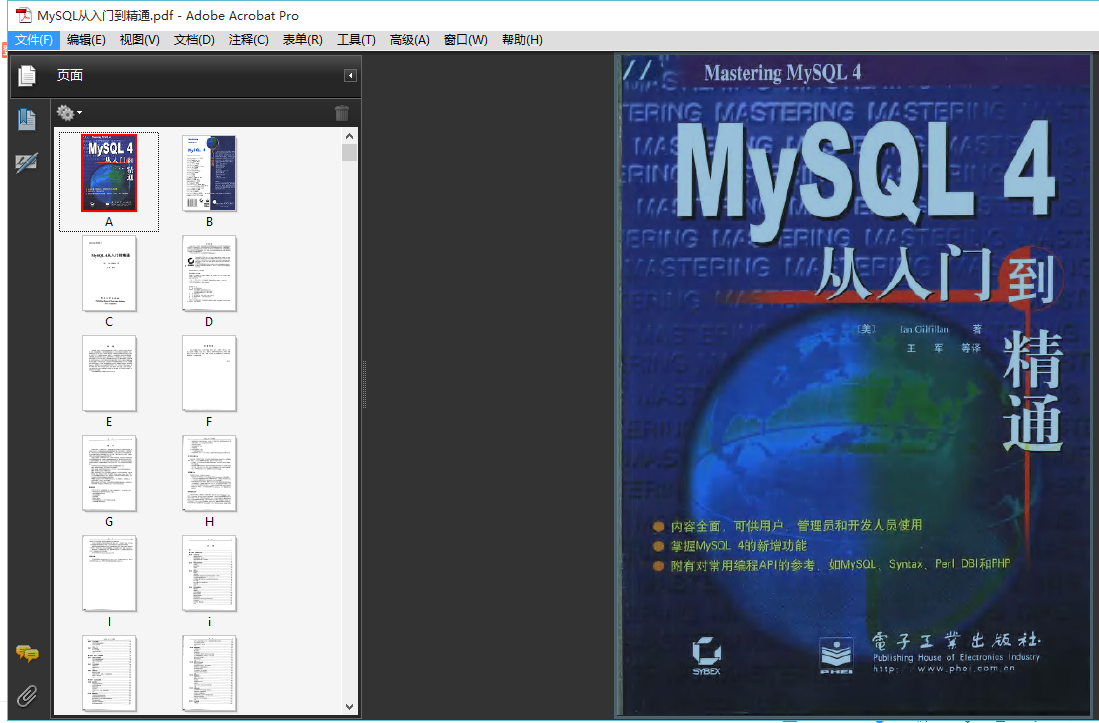
Task: Select page thumbnail labeled lowercase i
Action: click(209, 574)
